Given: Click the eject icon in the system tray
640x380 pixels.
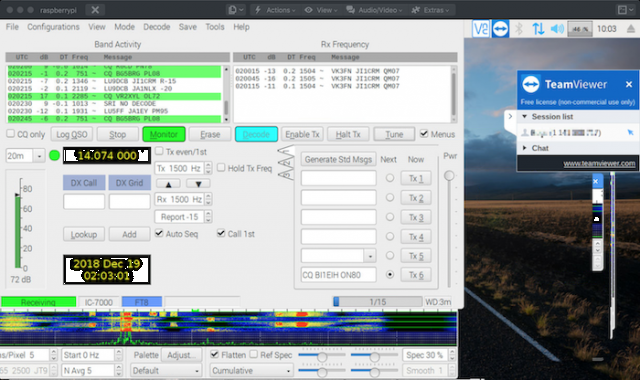Looking at the screenshot, I should click(x=631, y=29).
